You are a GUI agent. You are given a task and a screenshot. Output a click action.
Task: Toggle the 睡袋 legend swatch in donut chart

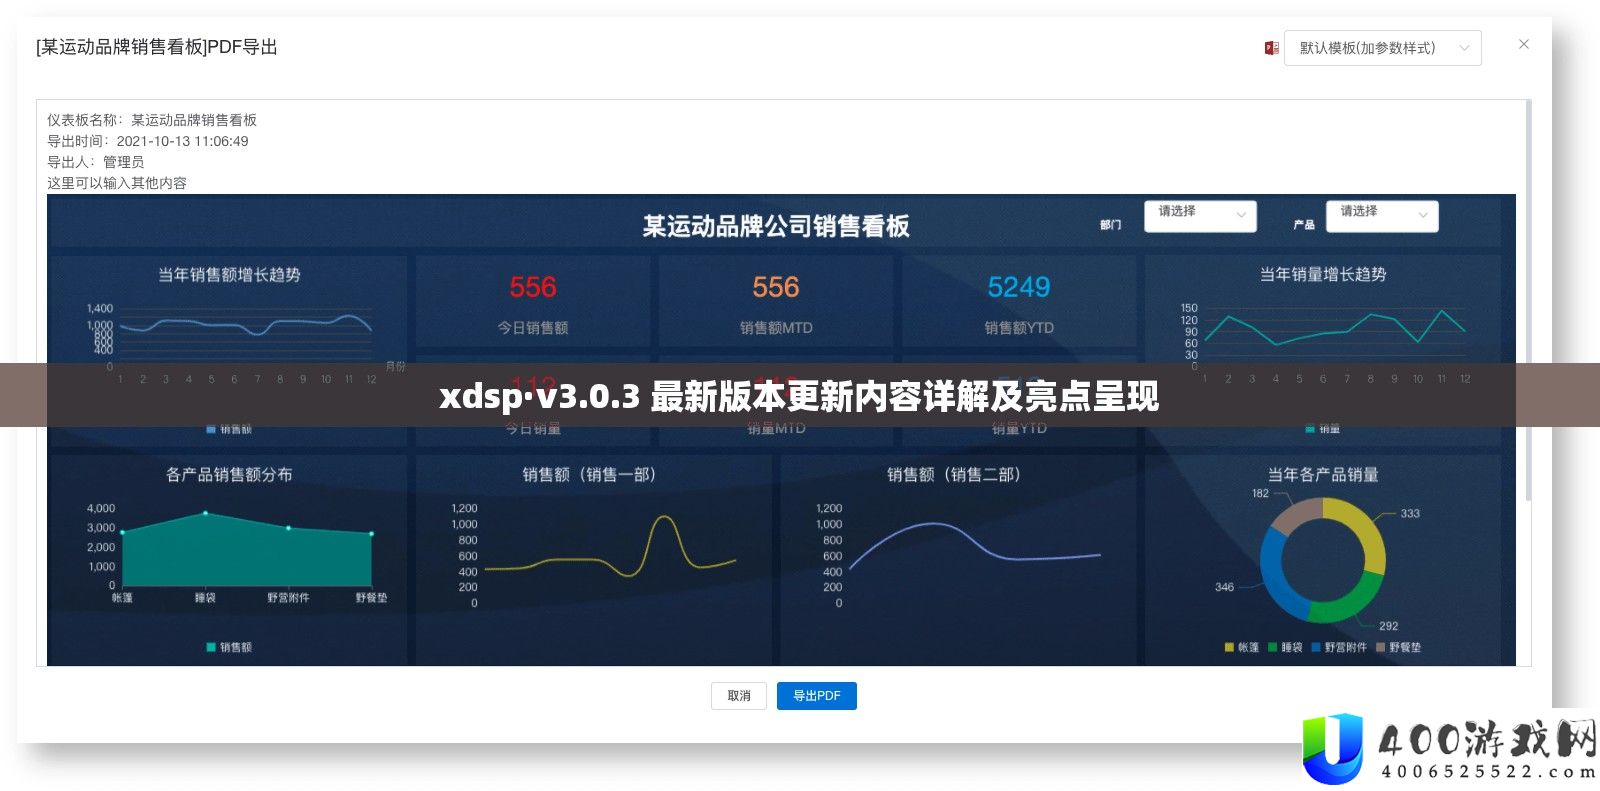1272,648
